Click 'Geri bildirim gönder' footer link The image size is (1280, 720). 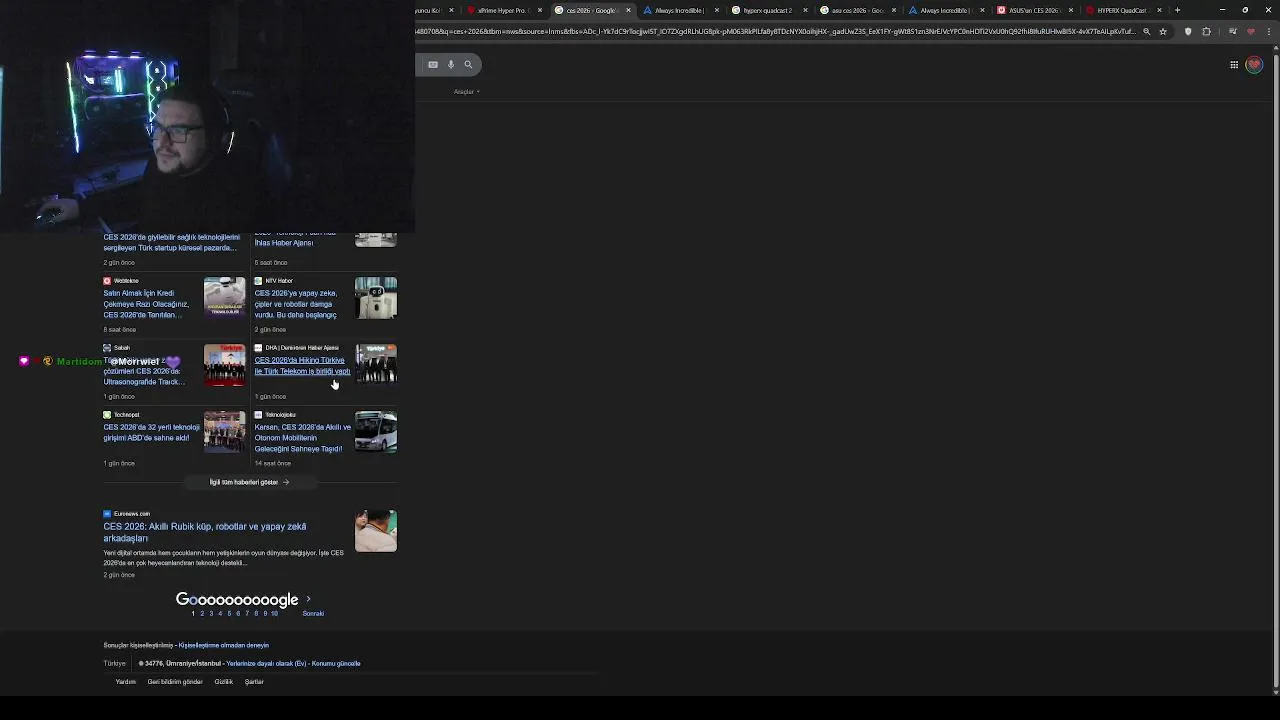[x=175, y=682]
